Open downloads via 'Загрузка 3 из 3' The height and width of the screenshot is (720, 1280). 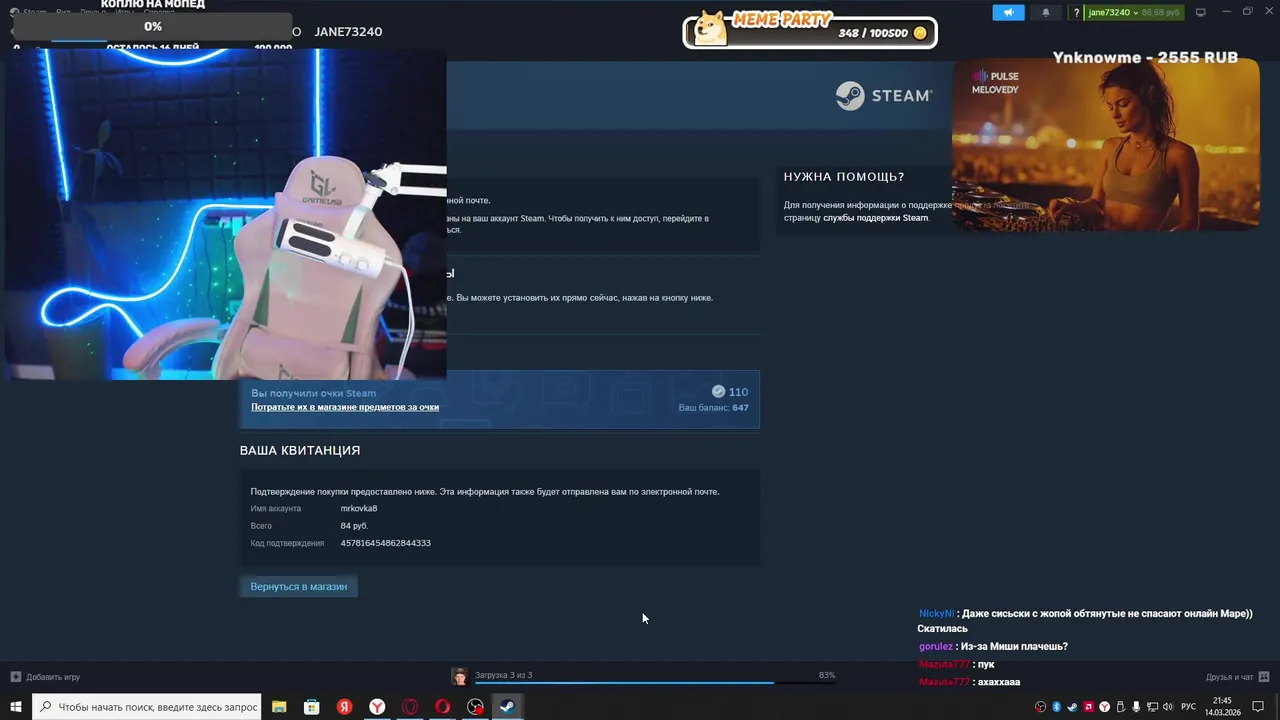click(503, 675)
